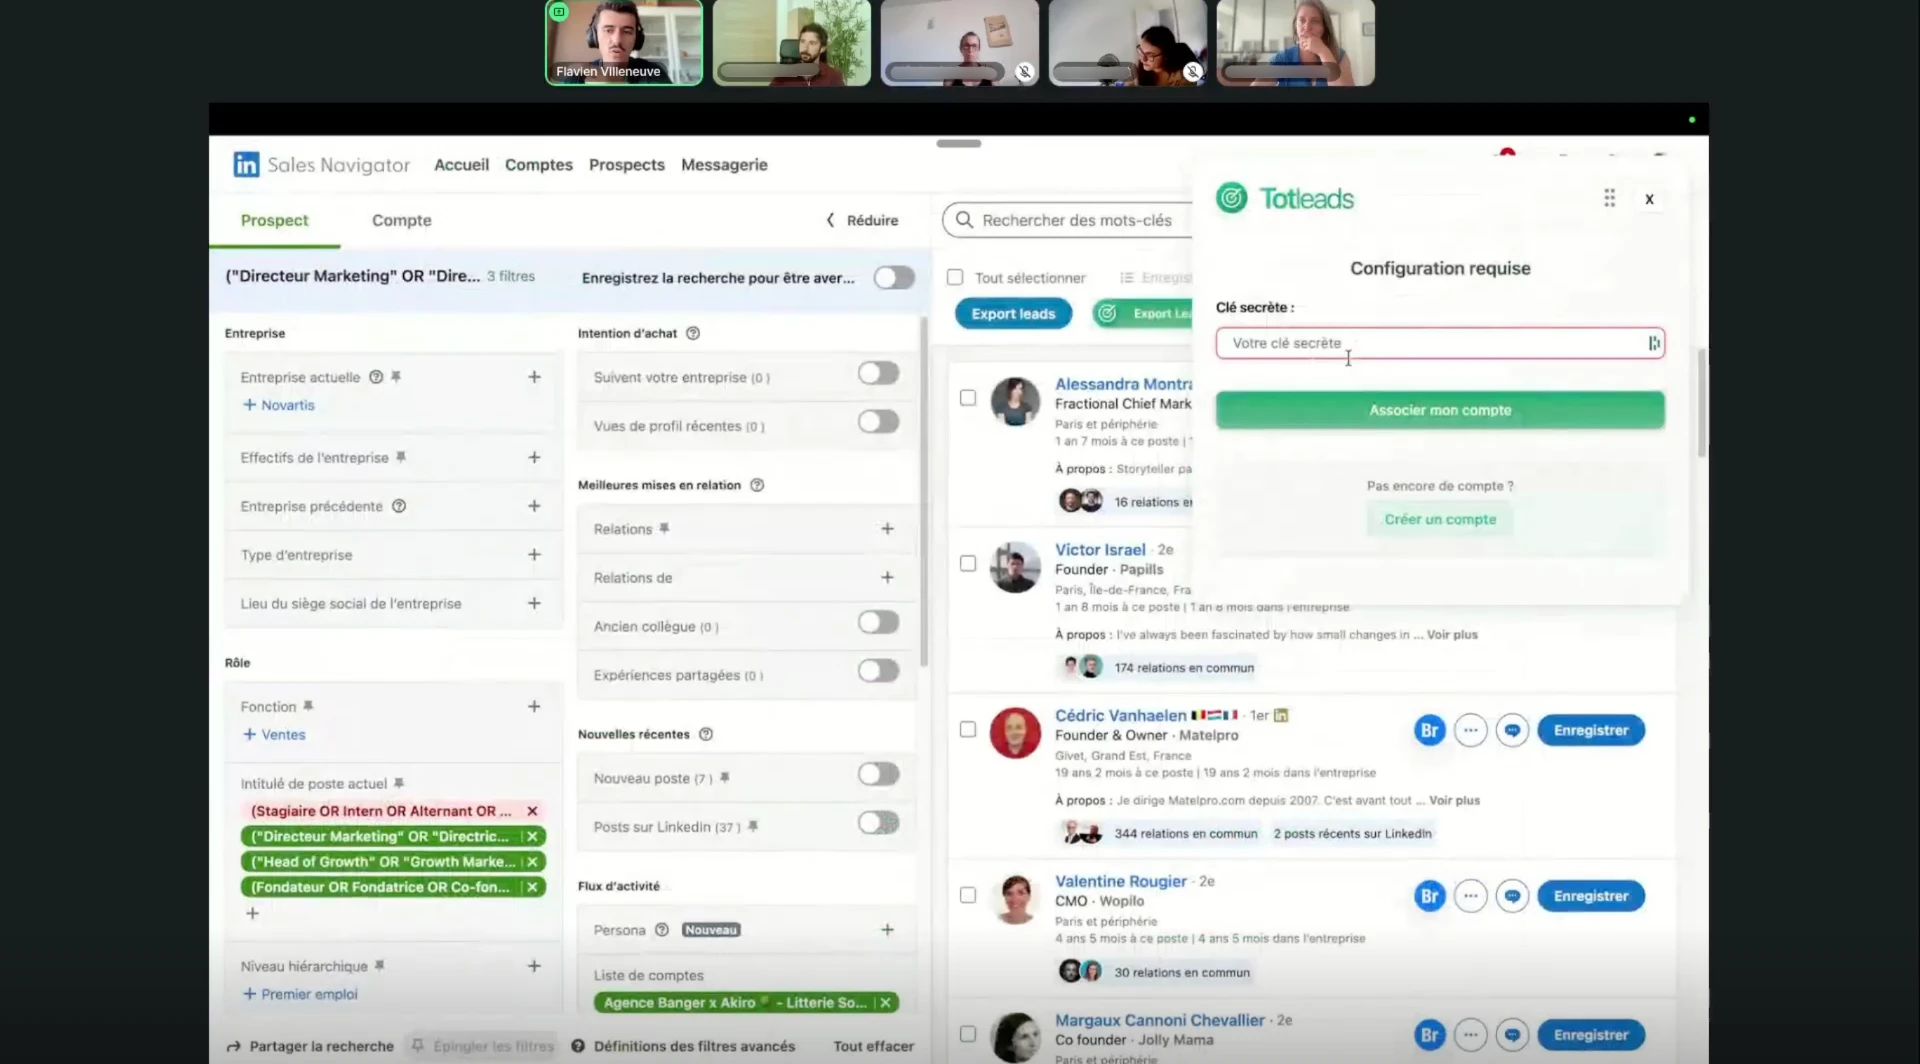1920x1064 pixels.
Task: Open more options for Valentine Rougier
Action: [1470, 896]
